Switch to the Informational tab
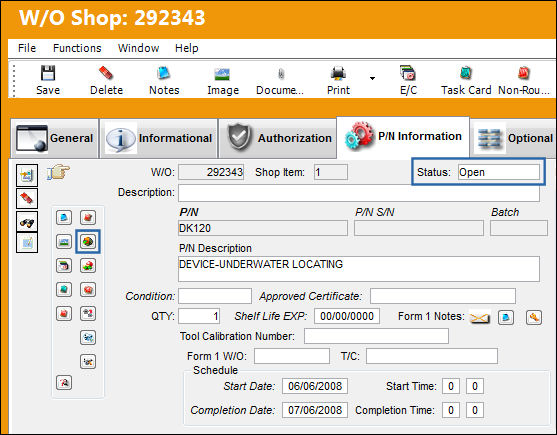This screenshot has width=557, height=435. (159, 138)
